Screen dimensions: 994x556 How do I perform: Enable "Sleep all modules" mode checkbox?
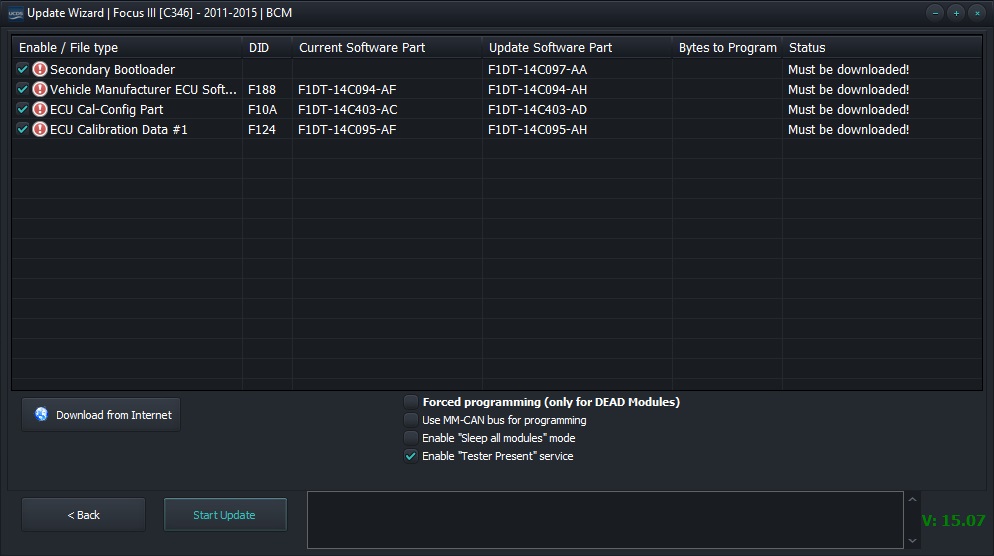coord(411,438)
